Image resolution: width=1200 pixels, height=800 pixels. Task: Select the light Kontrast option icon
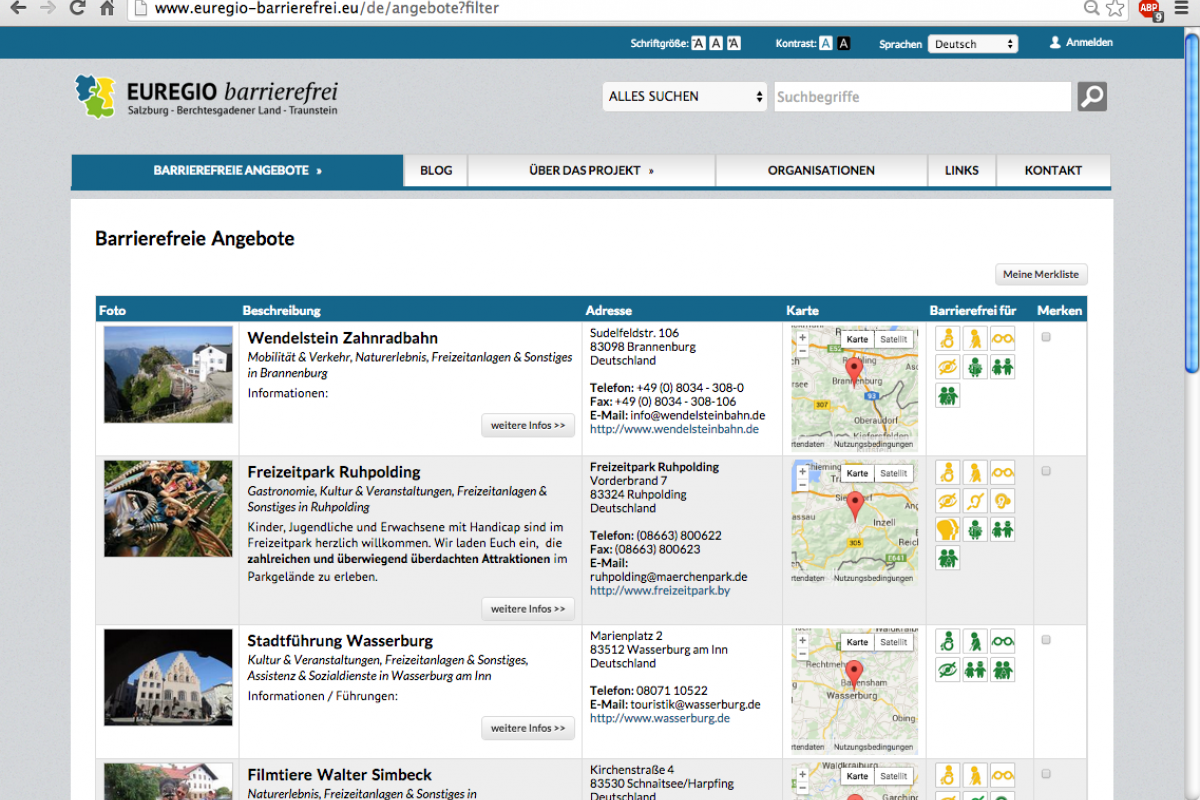pyautogui.click(x=826, y=43)
